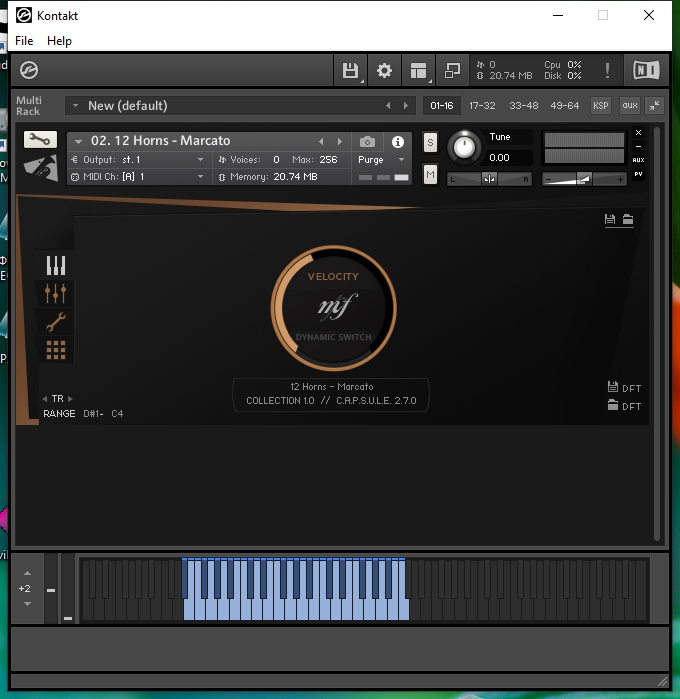Open snapshot view camera icon
This screenshot has width=680, height=699.
367,142
